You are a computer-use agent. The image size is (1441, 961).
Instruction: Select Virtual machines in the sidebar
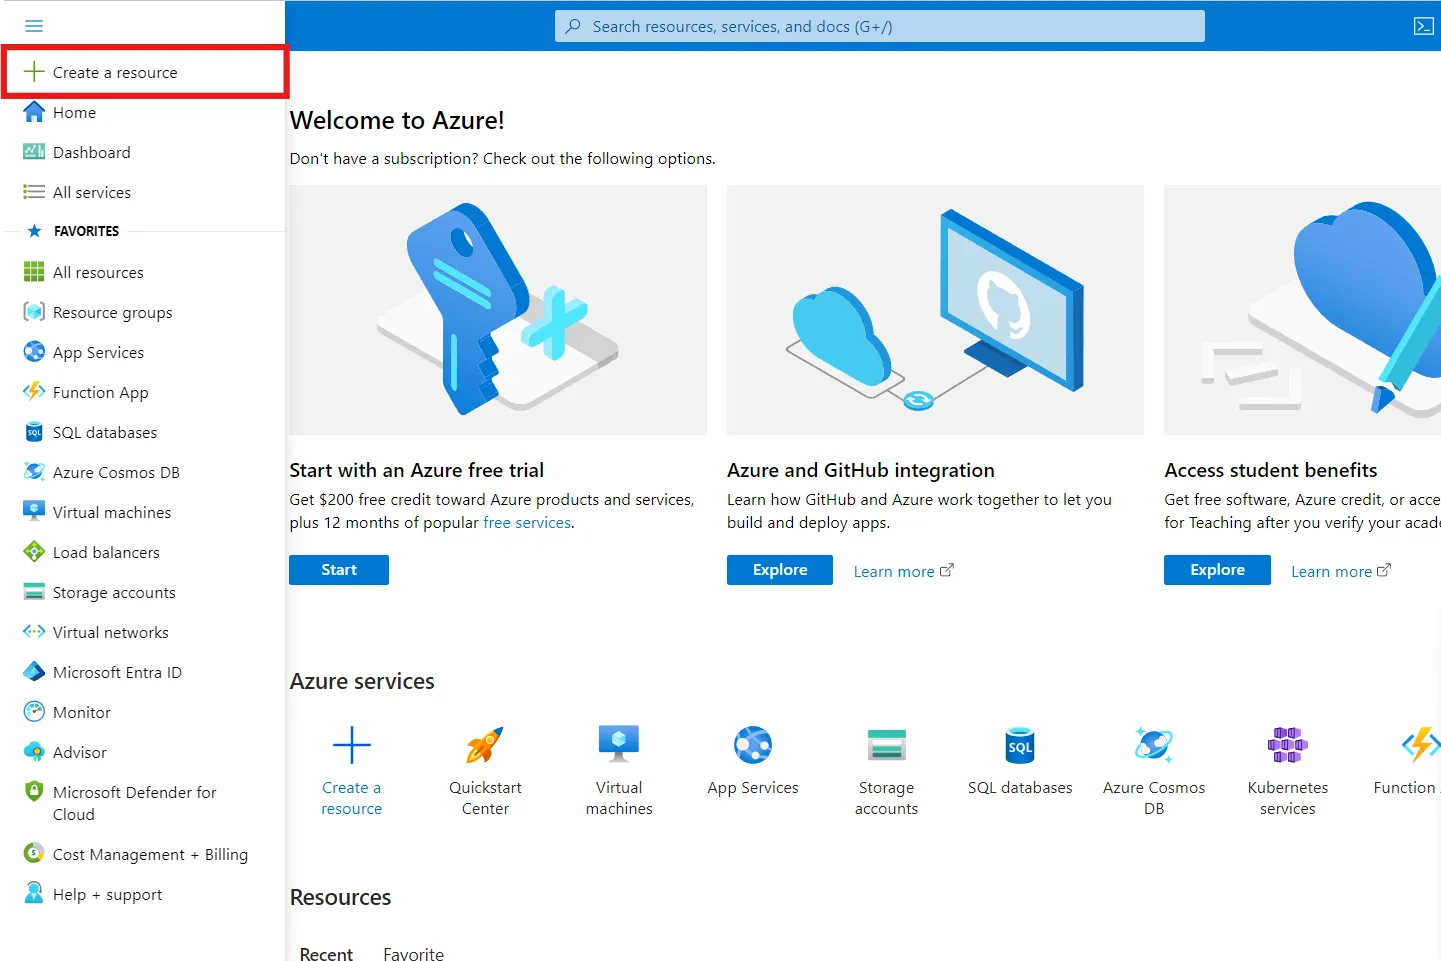[x=111, y=511]
